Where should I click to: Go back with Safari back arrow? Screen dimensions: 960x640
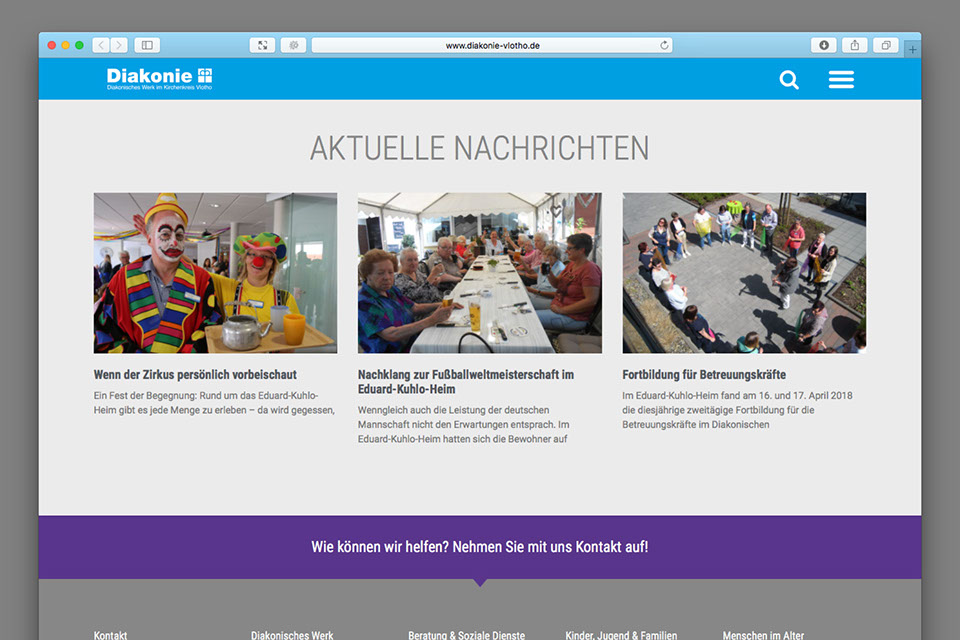tap(101, 45)
